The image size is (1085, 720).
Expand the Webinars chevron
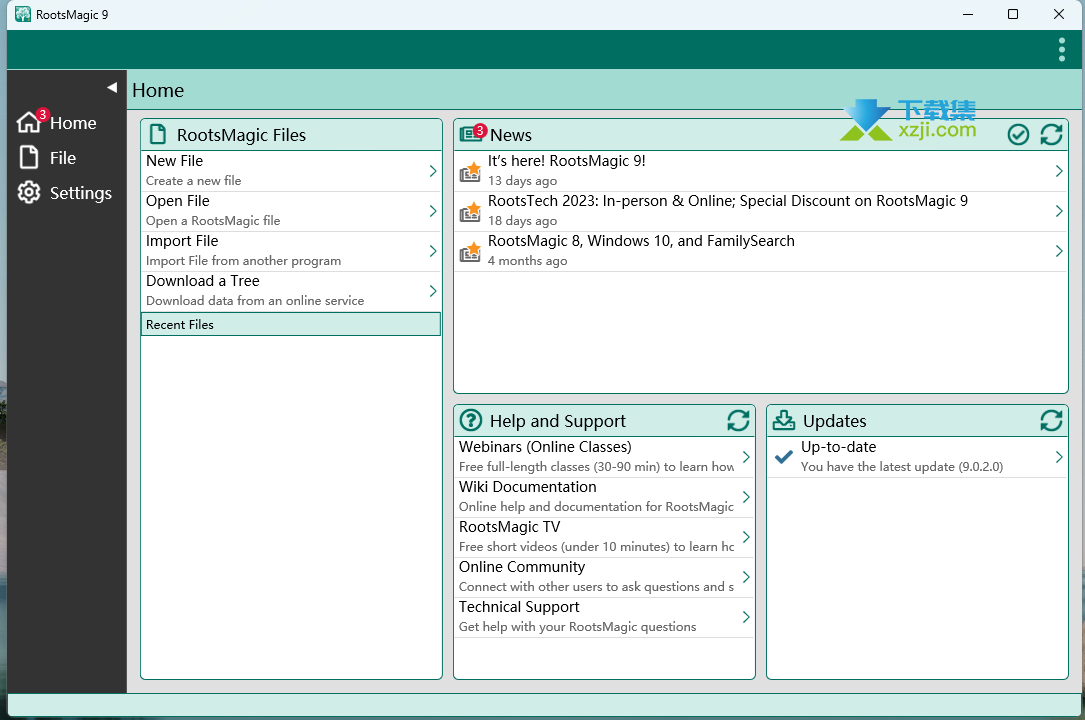click(746, 457)
